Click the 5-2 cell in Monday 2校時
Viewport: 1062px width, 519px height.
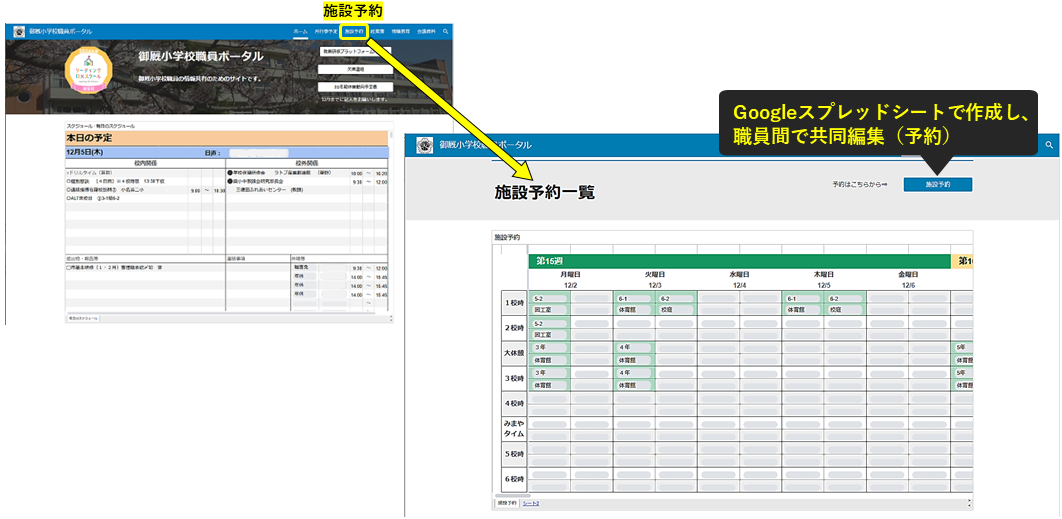pos(549,324)
